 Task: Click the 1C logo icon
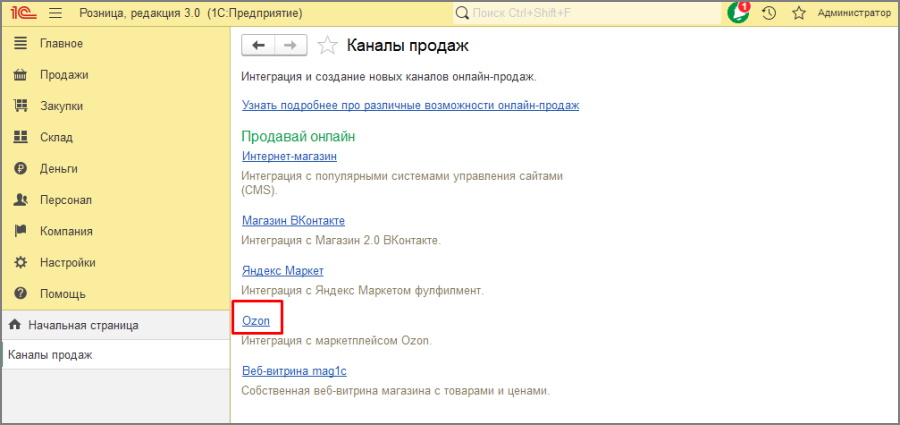point(22,13)
